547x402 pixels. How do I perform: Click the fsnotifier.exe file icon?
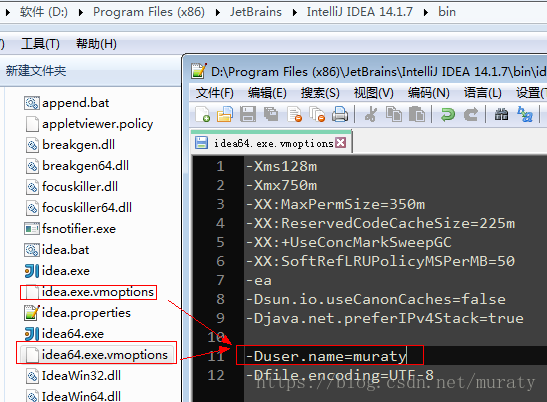click(32, 229)
